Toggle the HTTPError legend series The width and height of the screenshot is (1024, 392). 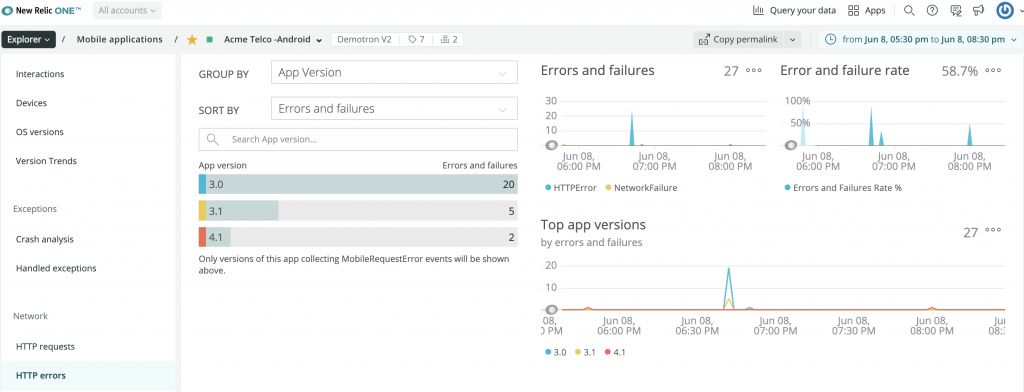571,188
